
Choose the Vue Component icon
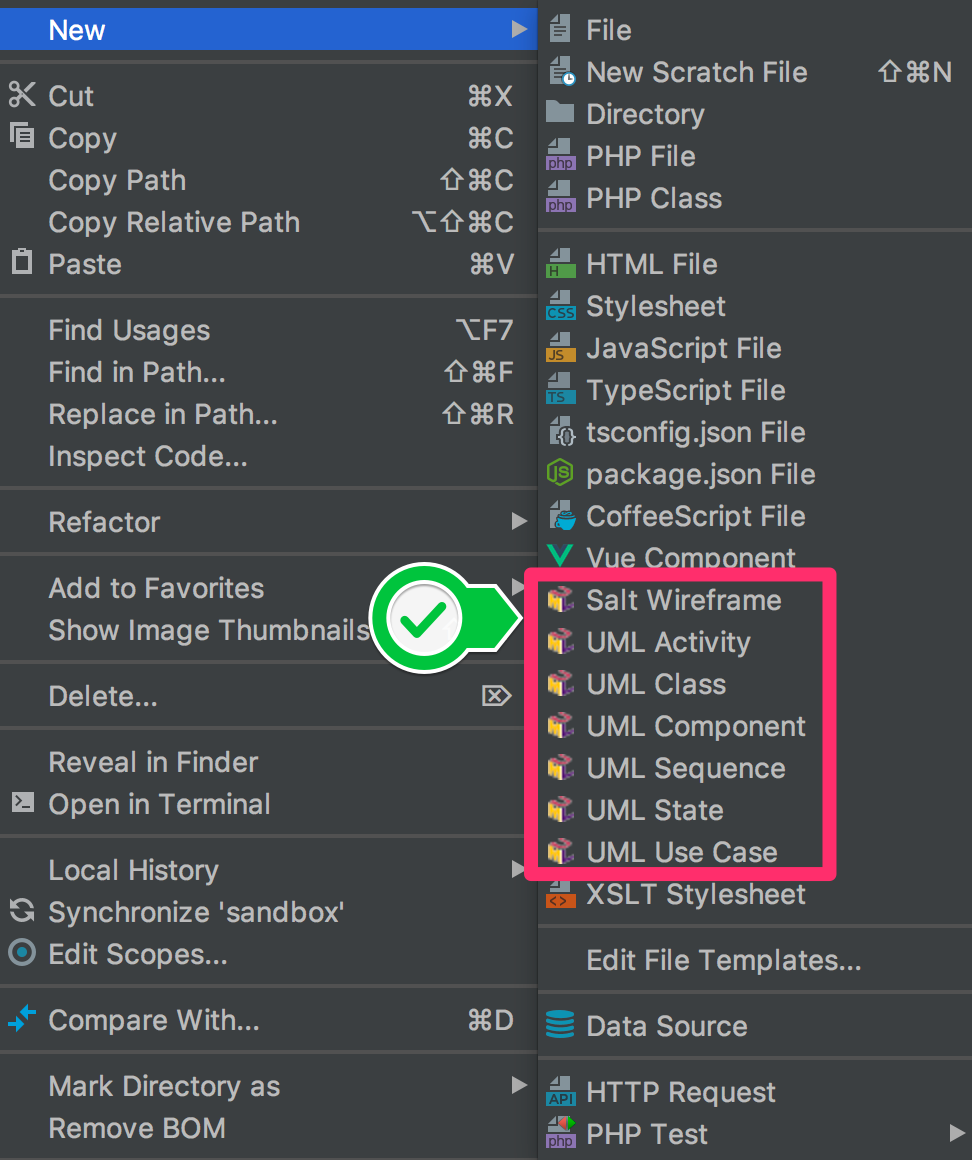coord(561,556)
